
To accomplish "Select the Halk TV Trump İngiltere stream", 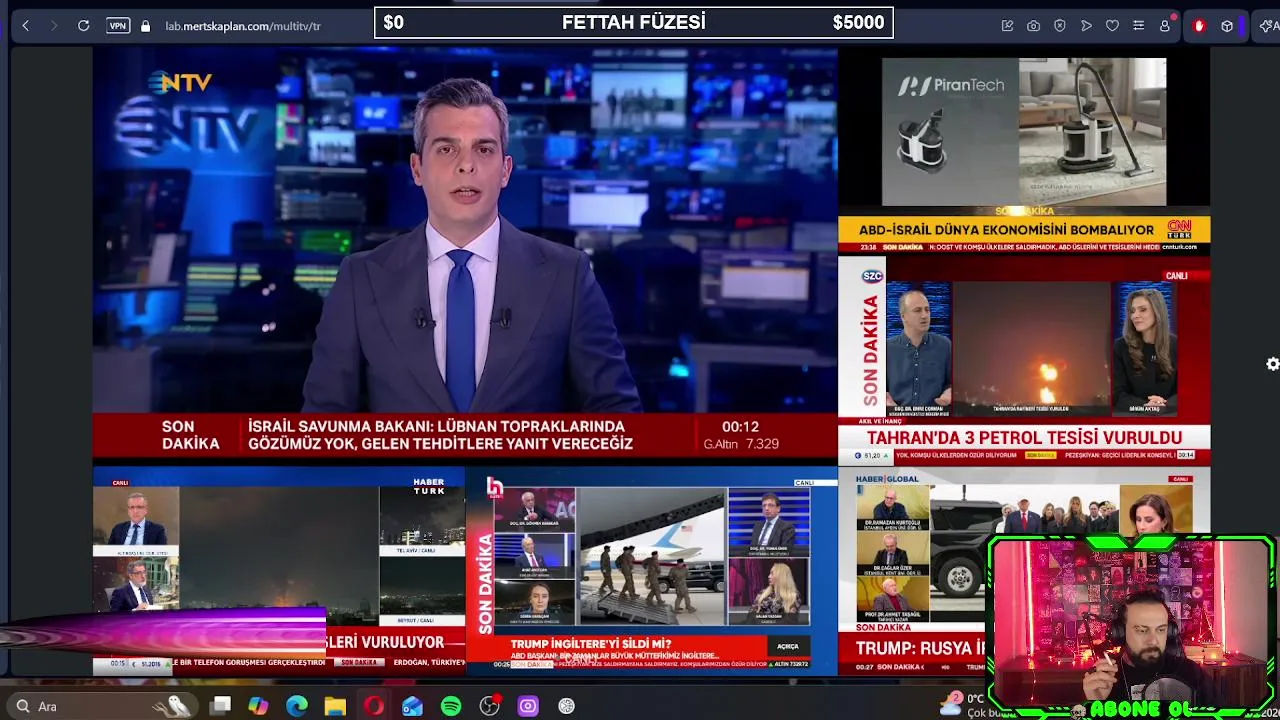I will click(x=651, y=572).
